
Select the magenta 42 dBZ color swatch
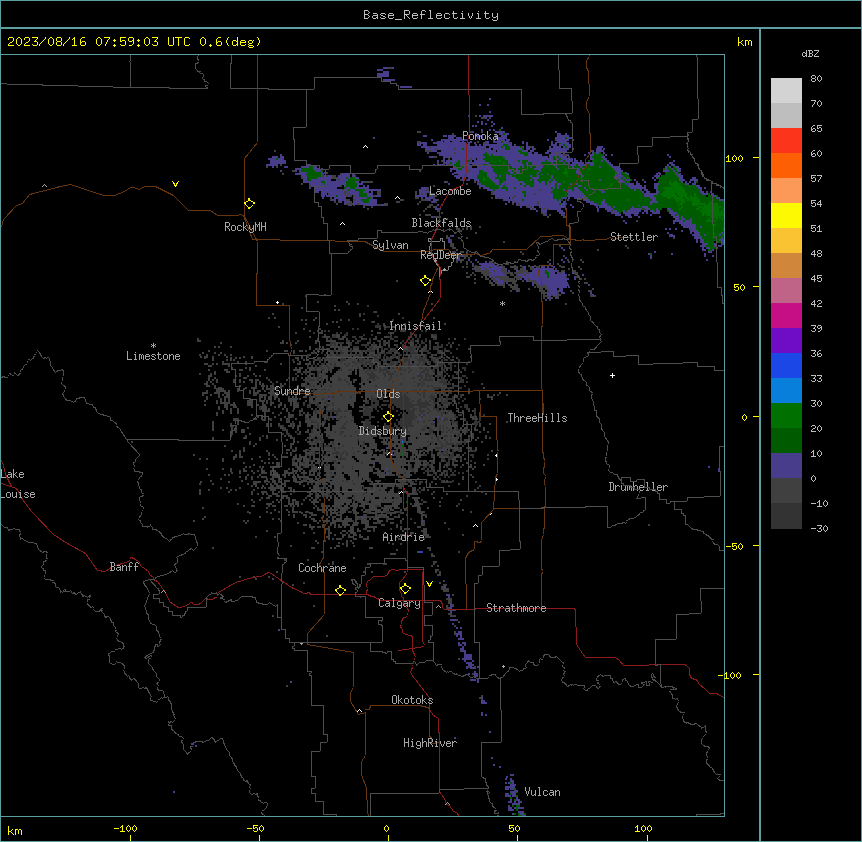pos(786,315)
